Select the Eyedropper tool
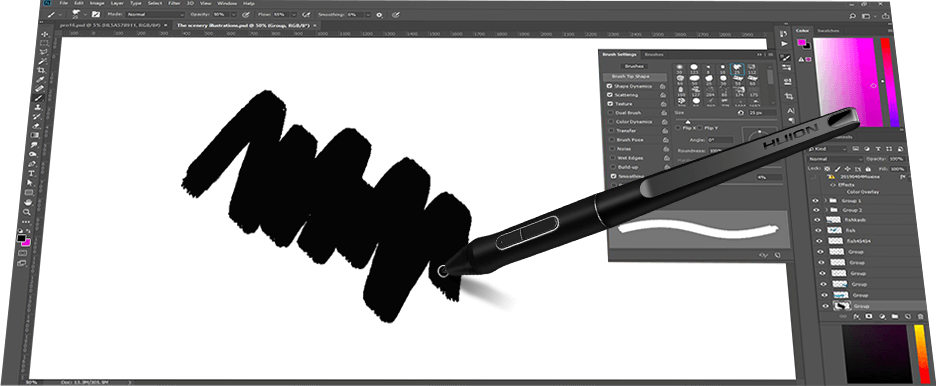This screenshot has height=386, width=936. [x=40, y=80]
